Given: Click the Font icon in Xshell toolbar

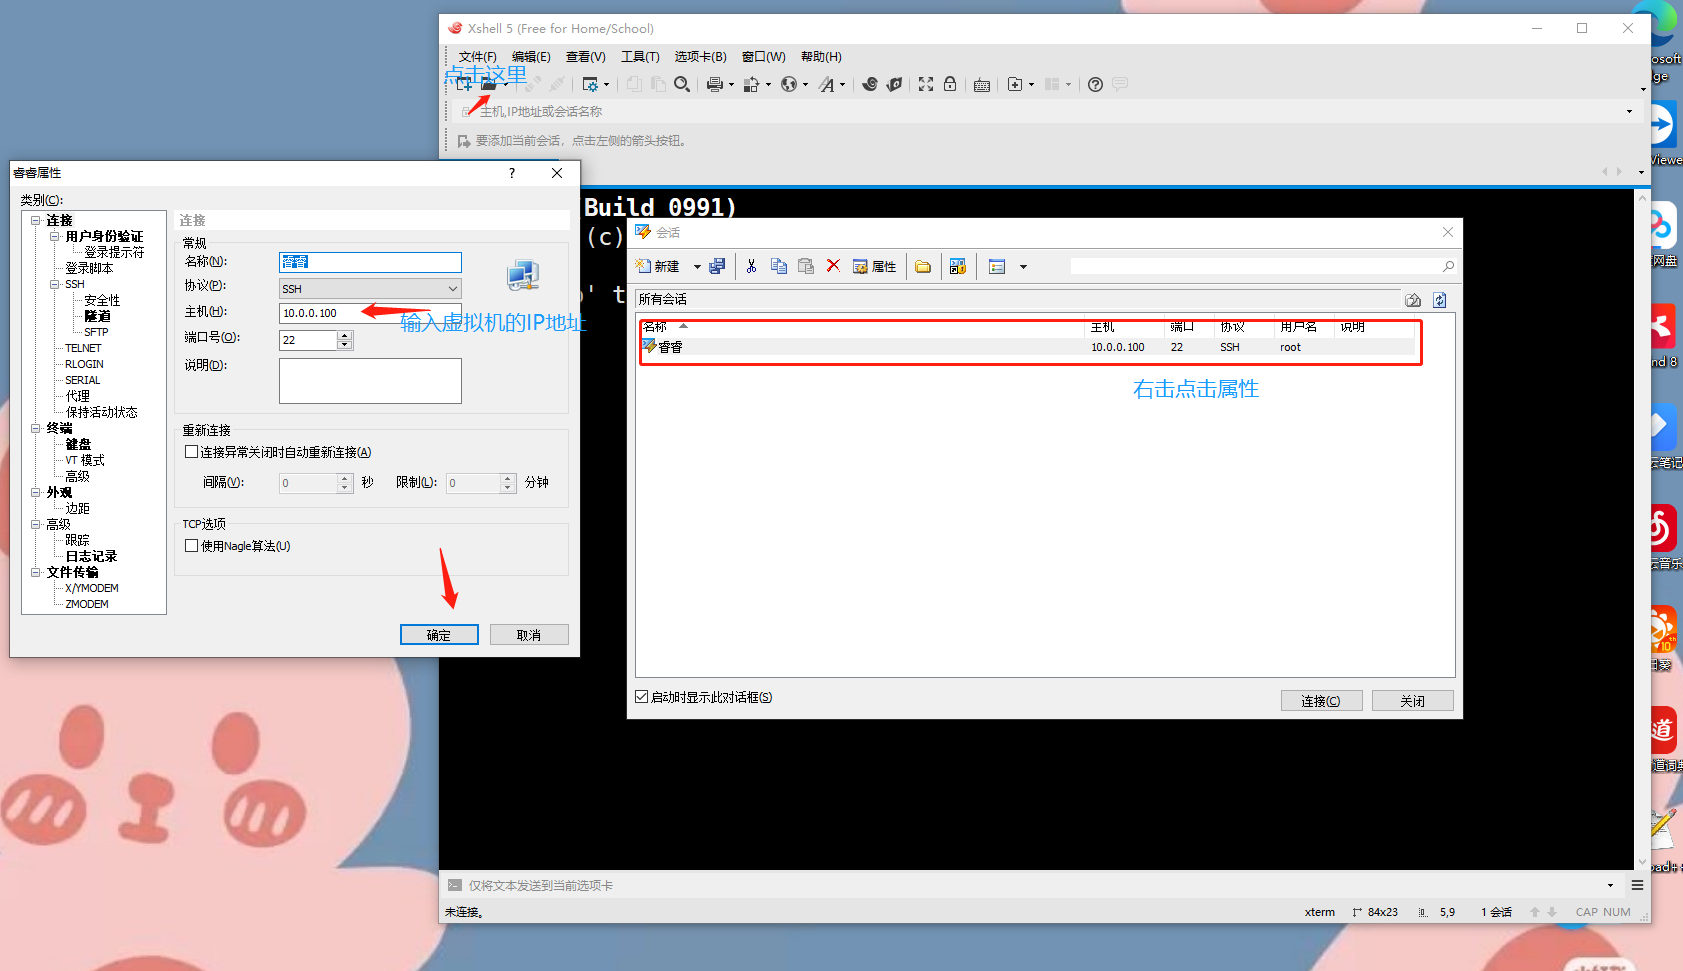Looking at the screenshot, I should point(827,85).
